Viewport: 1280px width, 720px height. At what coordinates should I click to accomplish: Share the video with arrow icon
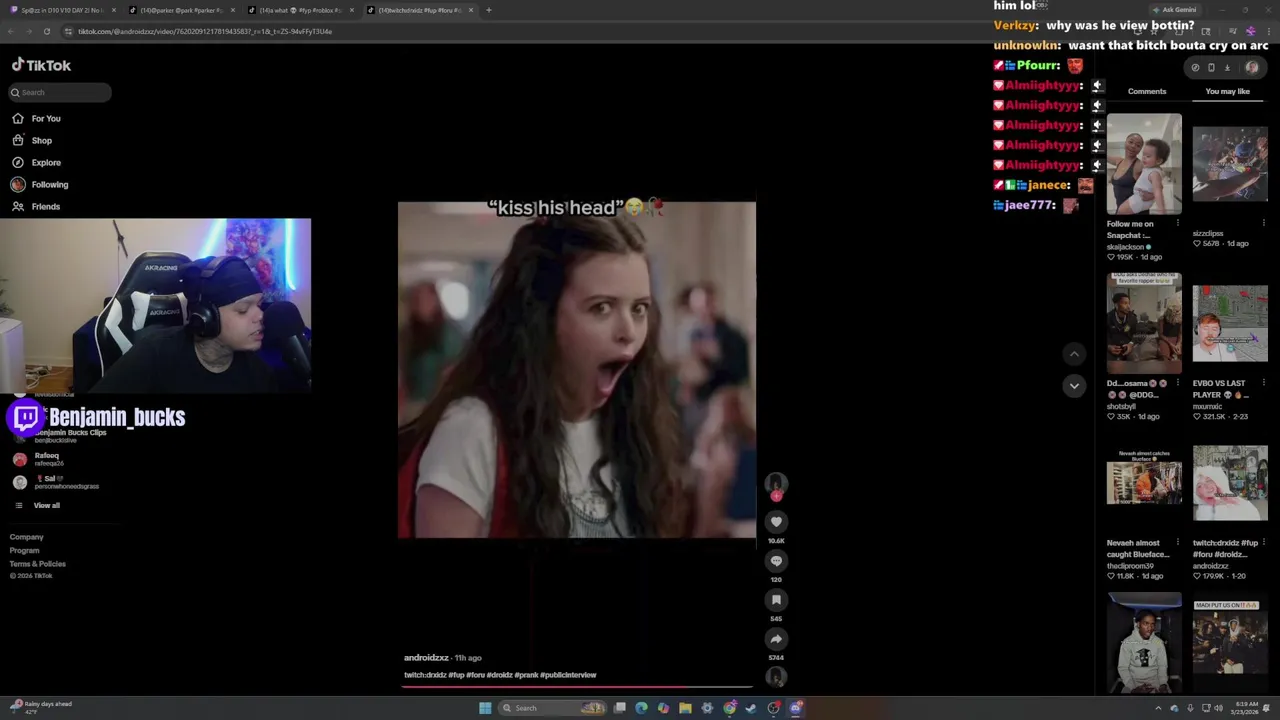(776, 638)
